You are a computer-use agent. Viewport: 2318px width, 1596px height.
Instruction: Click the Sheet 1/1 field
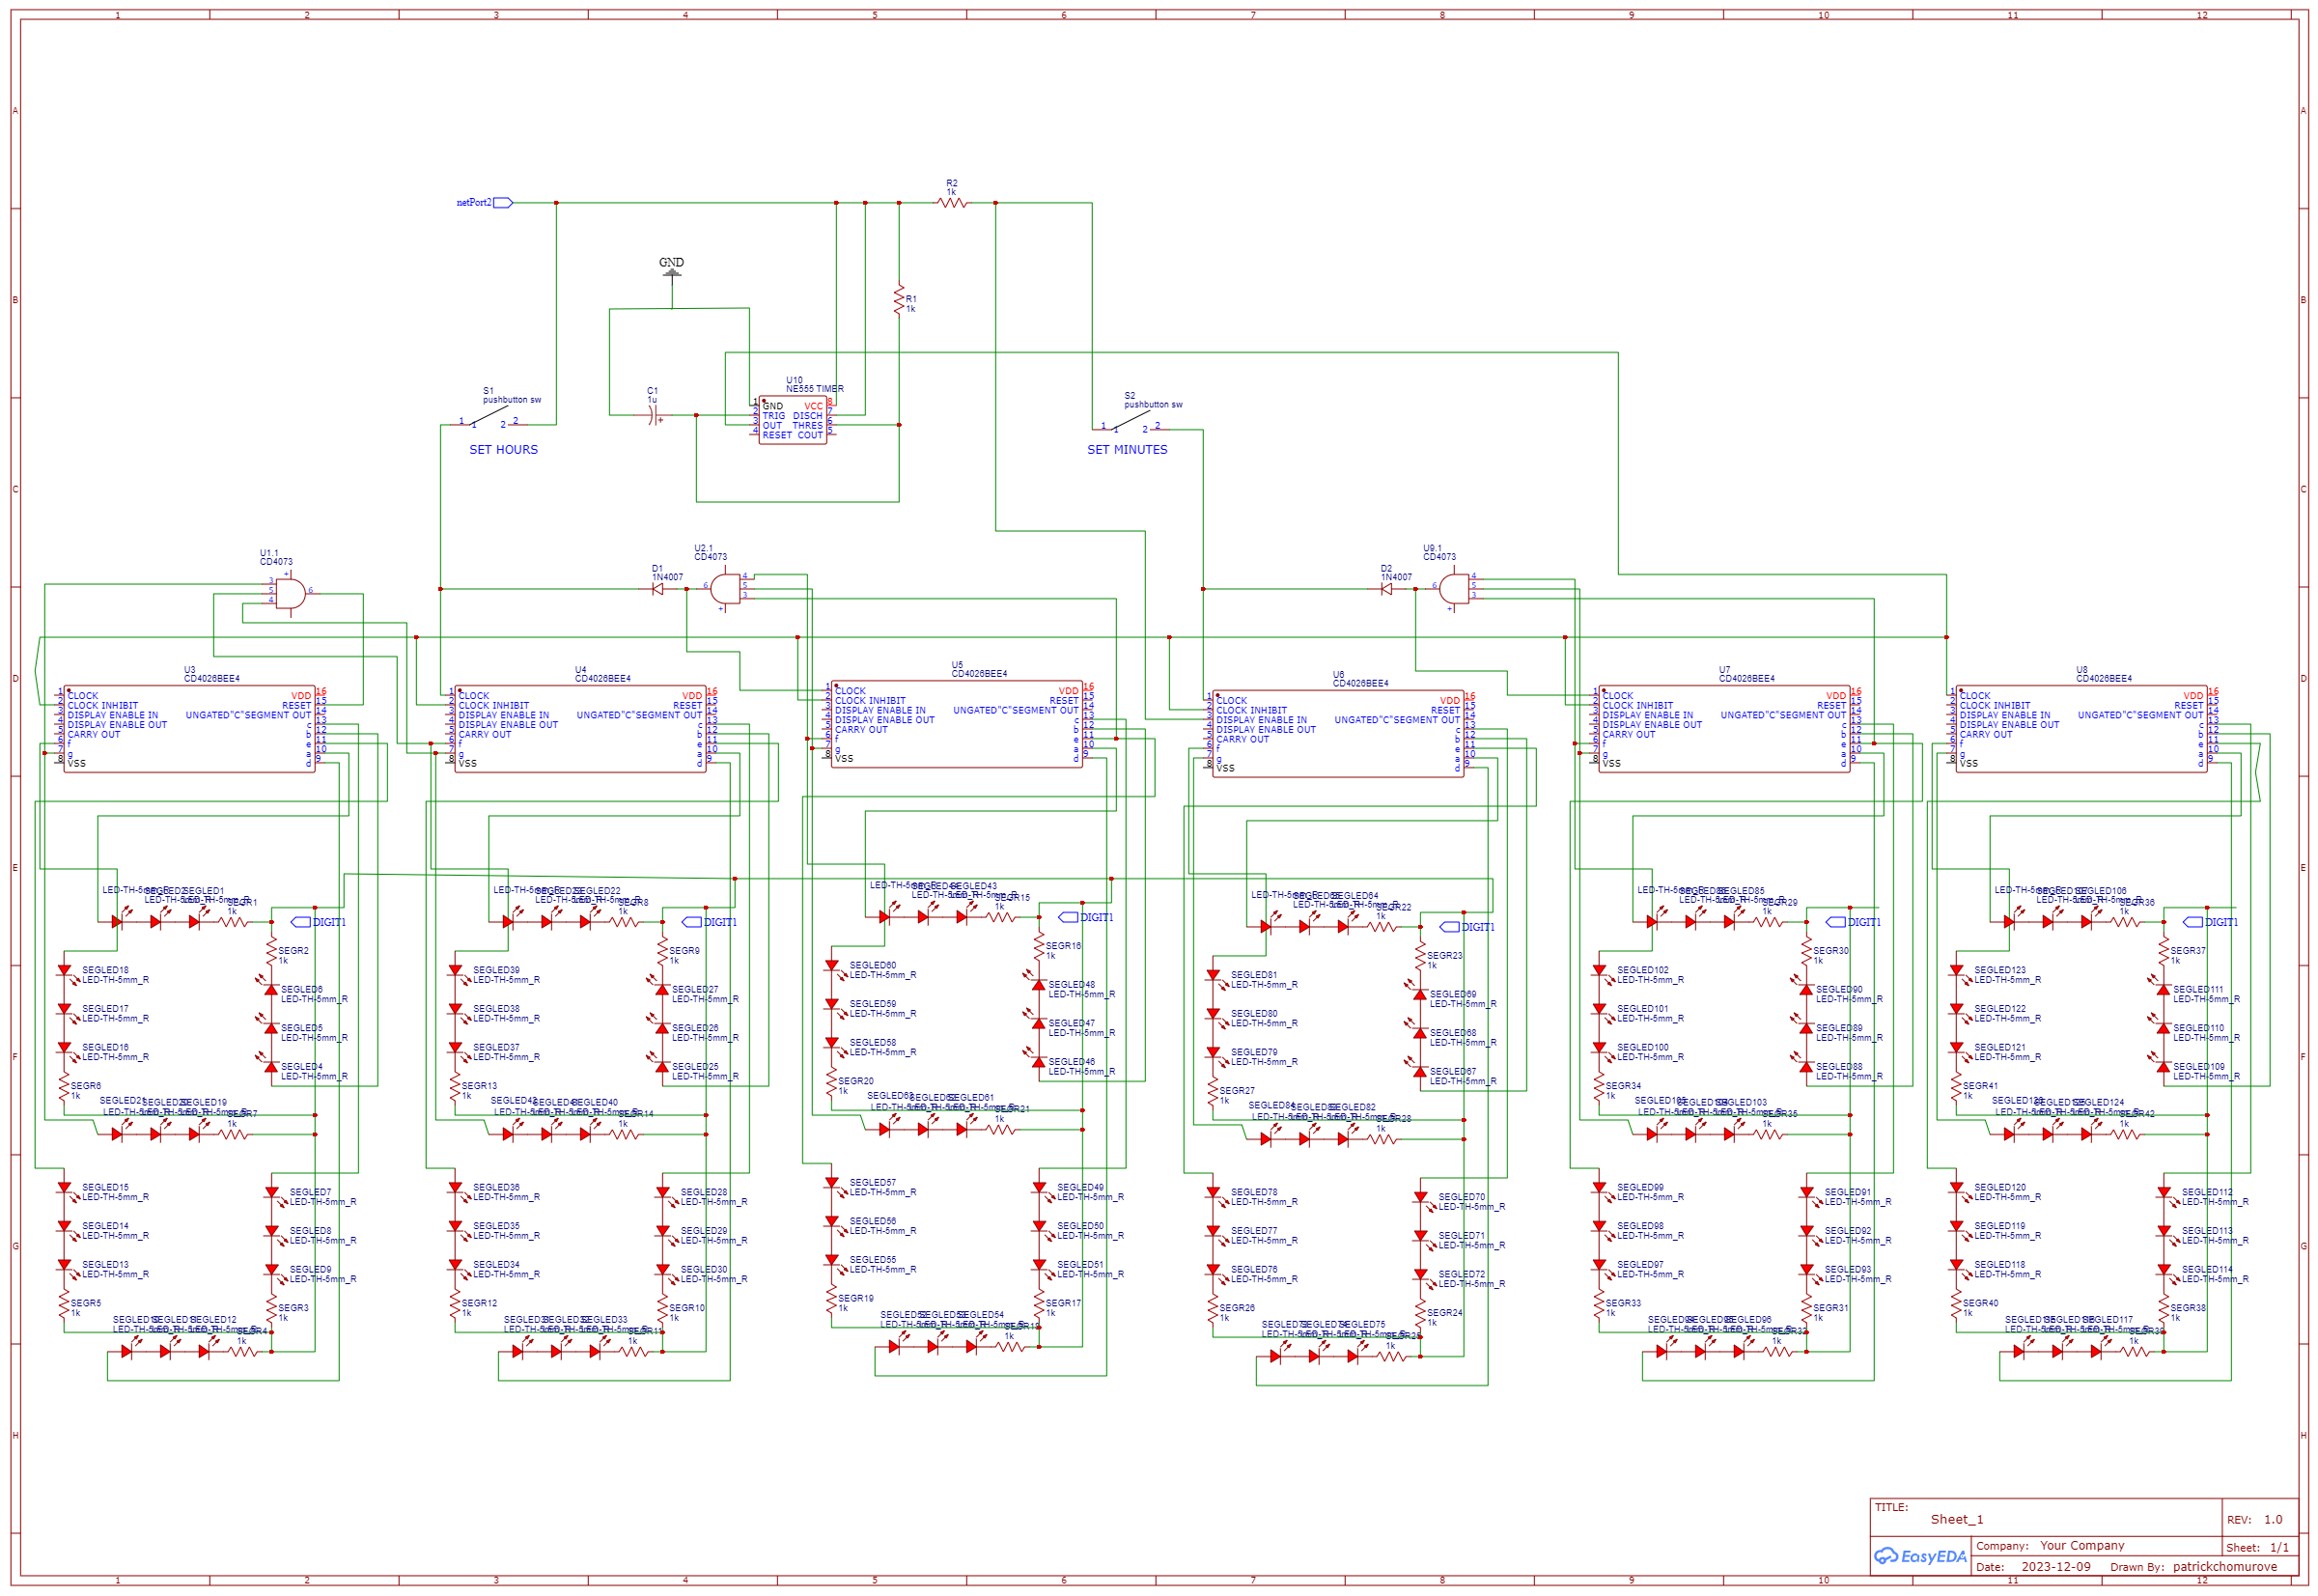[2257, 1548]
